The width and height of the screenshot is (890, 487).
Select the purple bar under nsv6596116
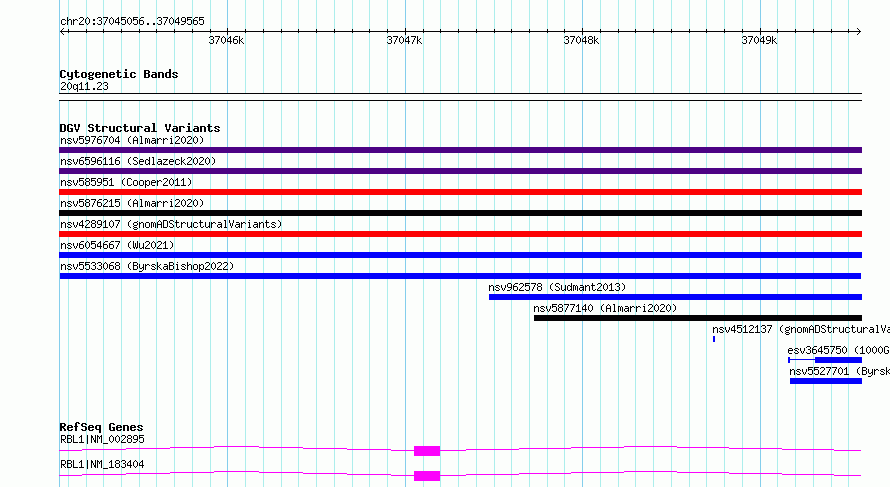click(x=460, y=171)
